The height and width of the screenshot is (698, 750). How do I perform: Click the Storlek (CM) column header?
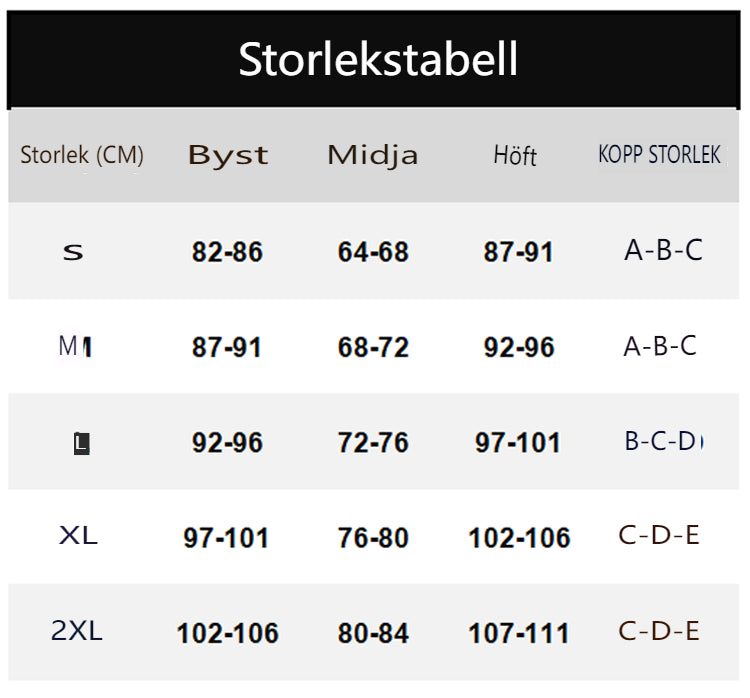tap(82, 156)
